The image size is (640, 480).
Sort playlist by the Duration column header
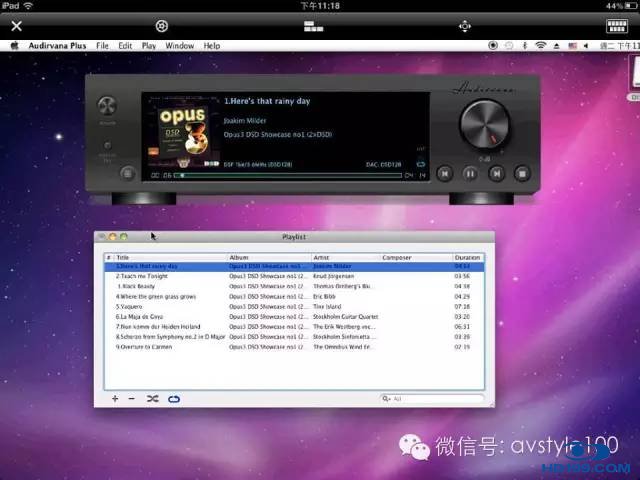click(x=468, y=258)
